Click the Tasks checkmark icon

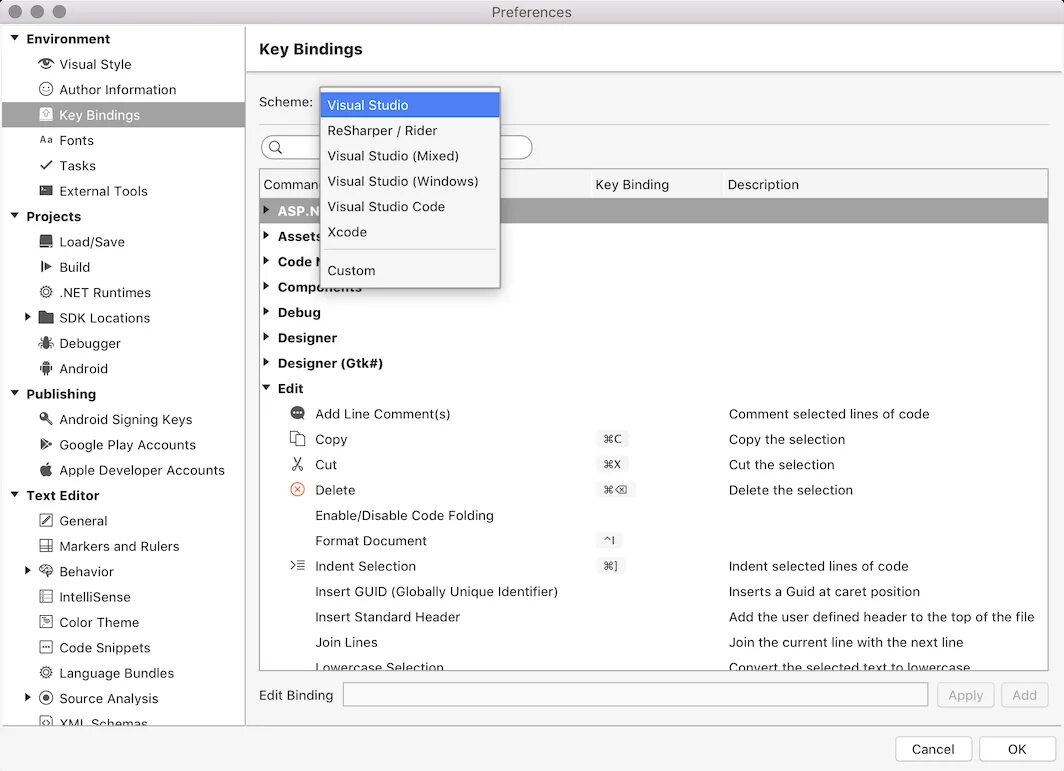point(46,165)
